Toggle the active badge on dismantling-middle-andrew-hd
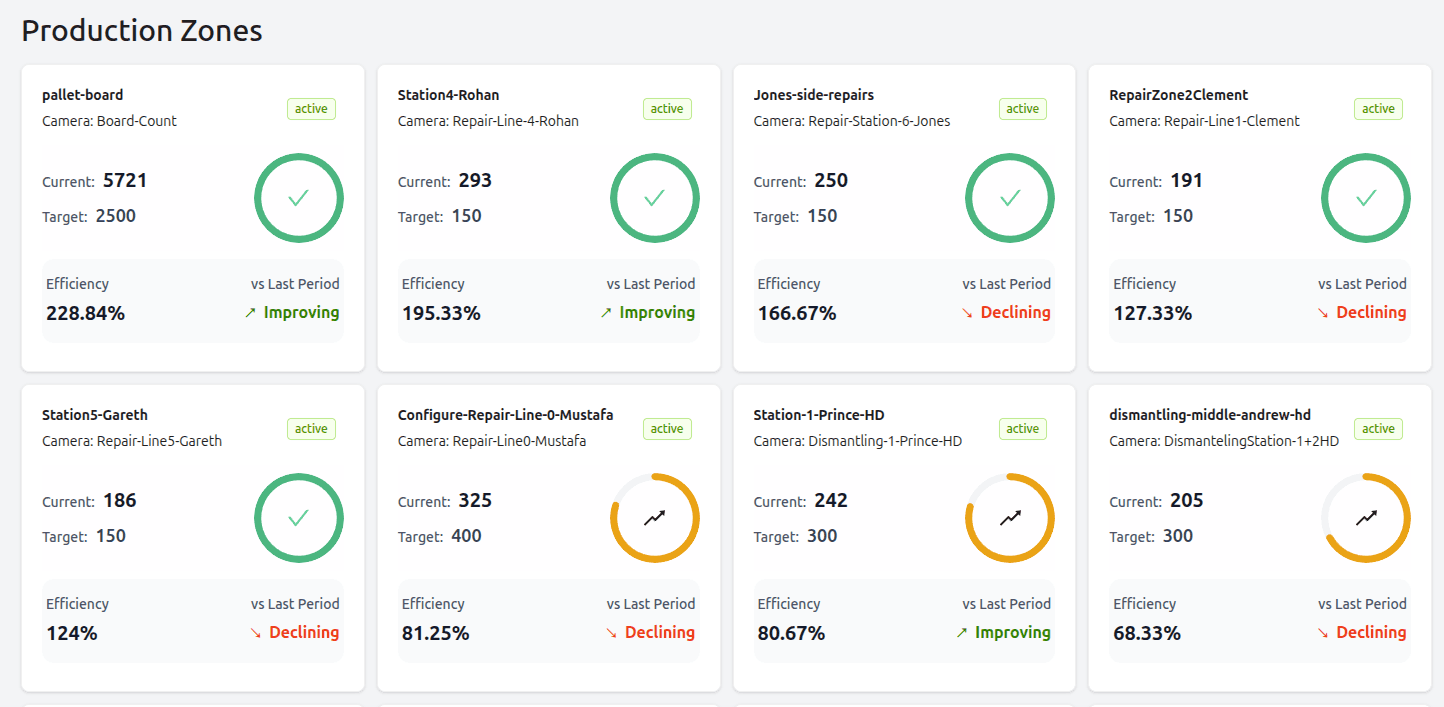1444x707 pixels. 1378,428
